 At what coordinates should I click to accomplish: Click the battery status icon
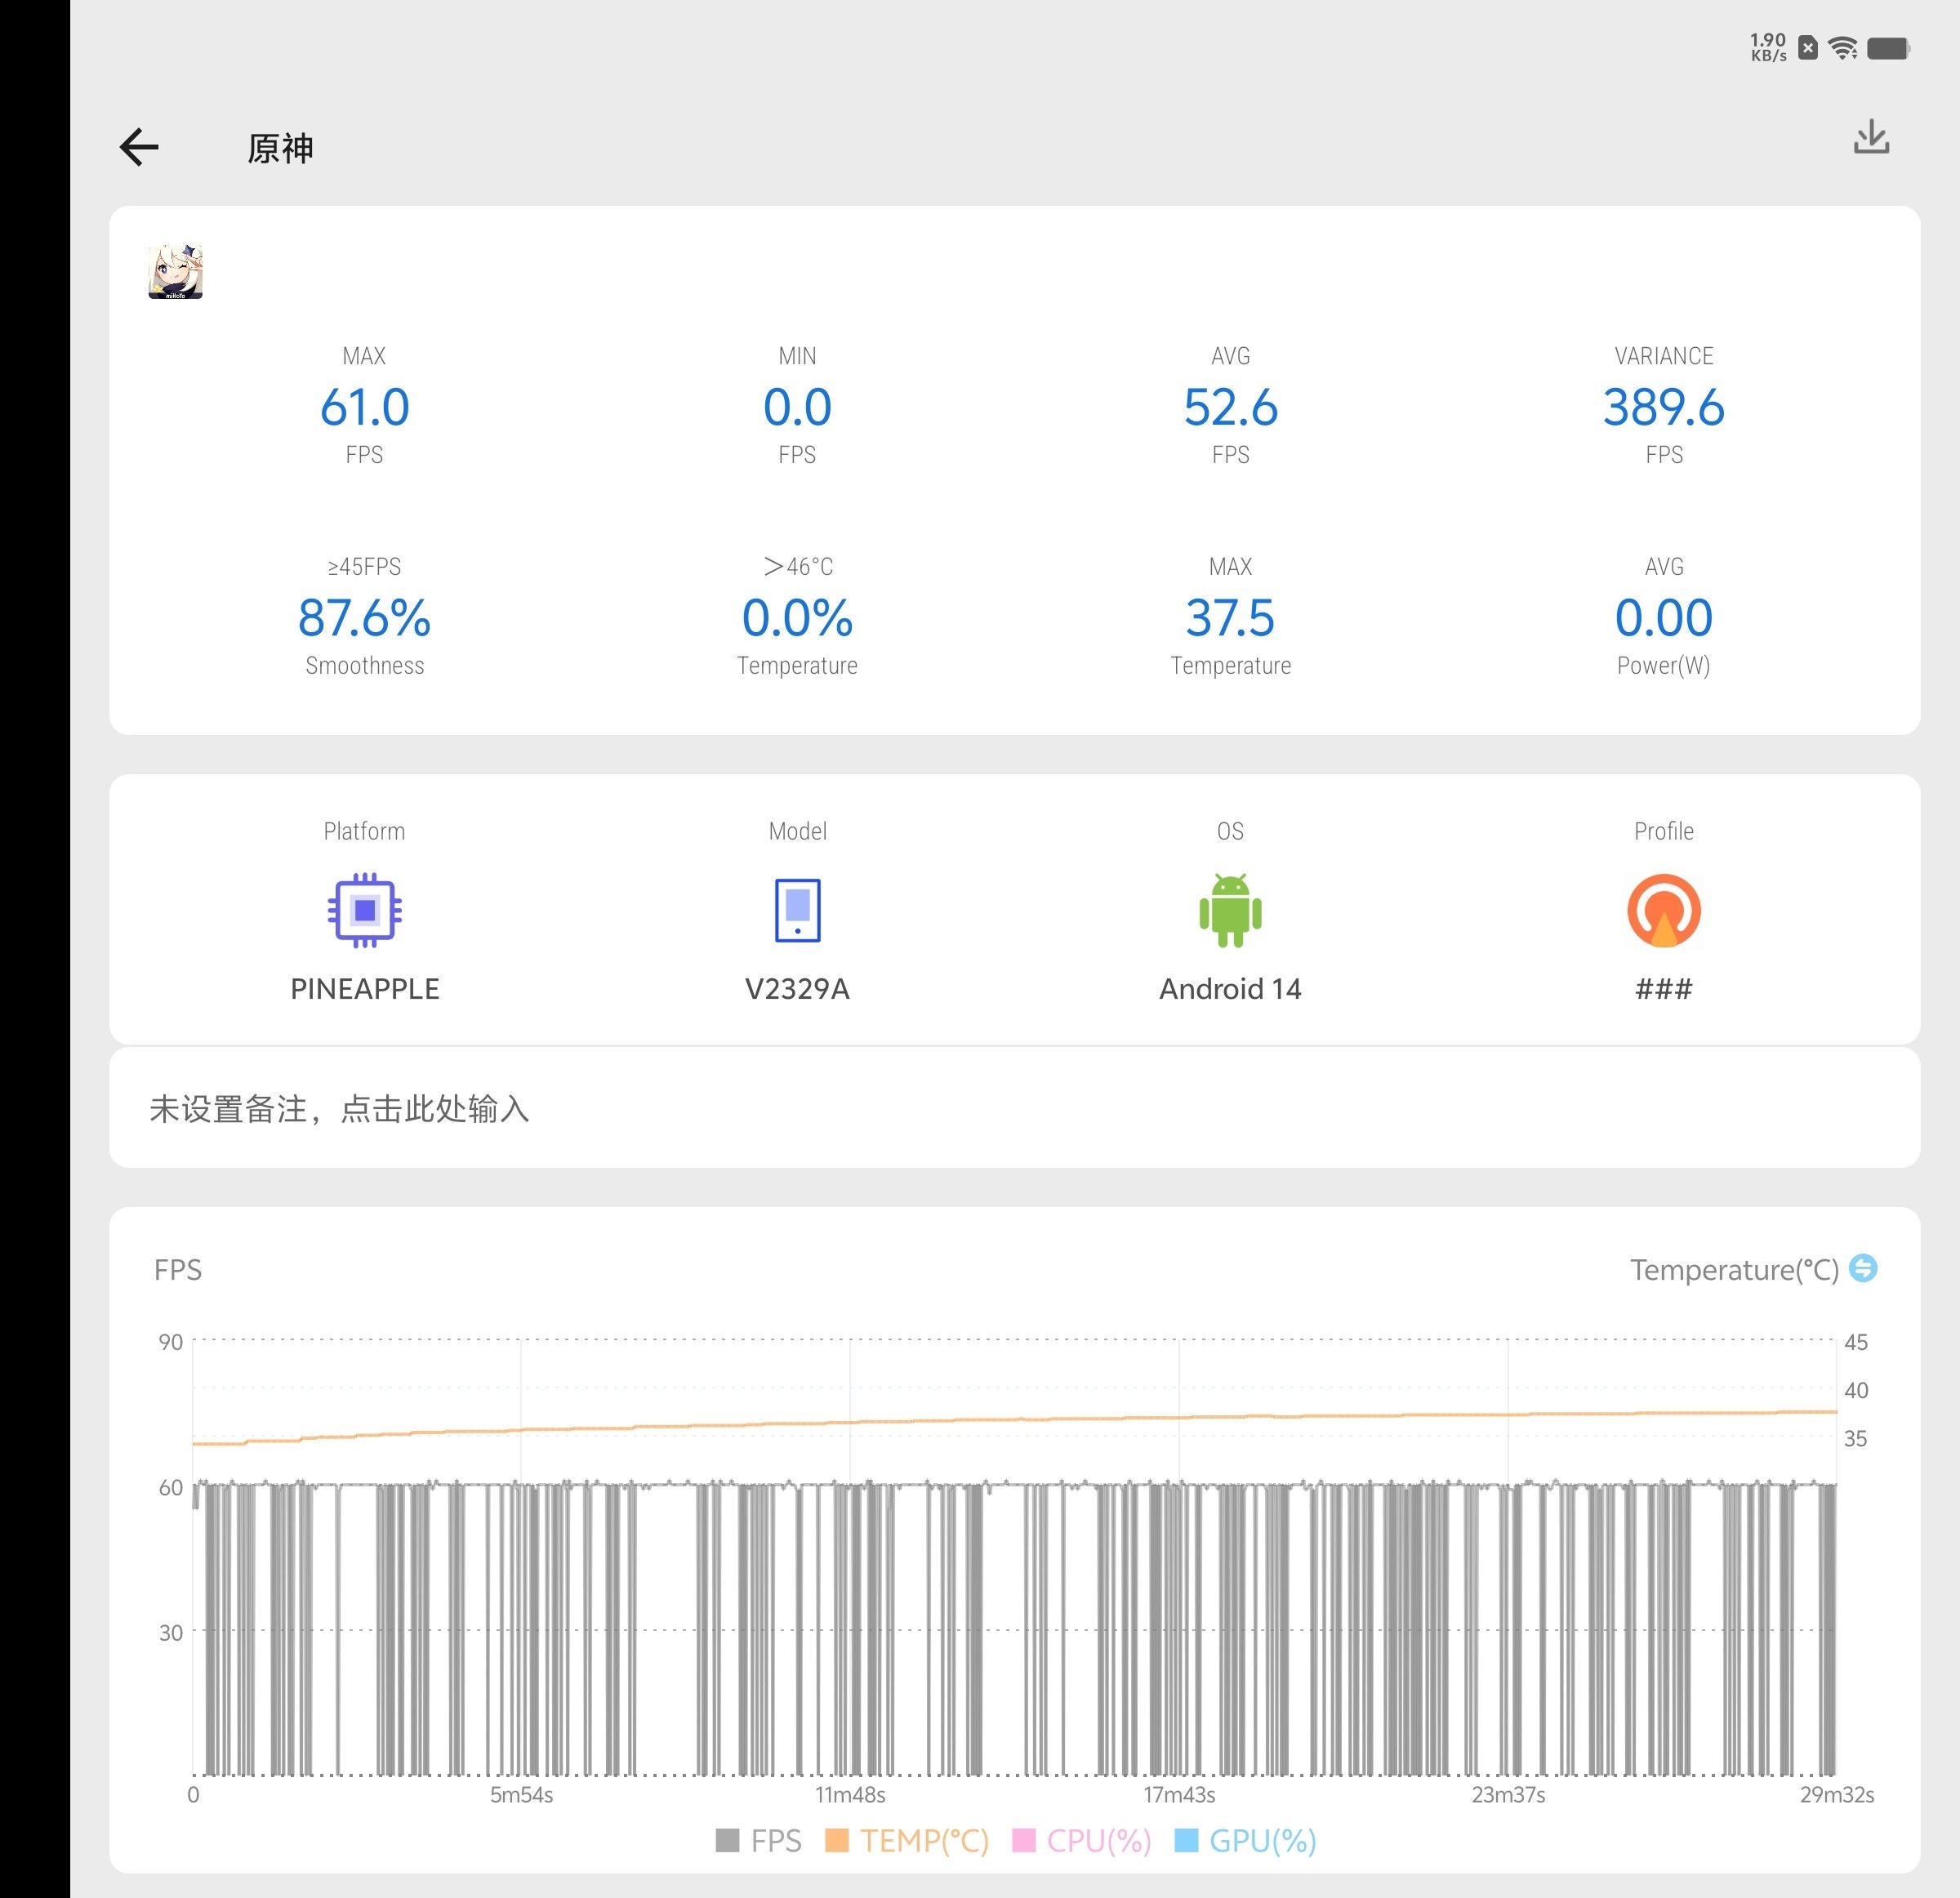[x=1889, y=48]
